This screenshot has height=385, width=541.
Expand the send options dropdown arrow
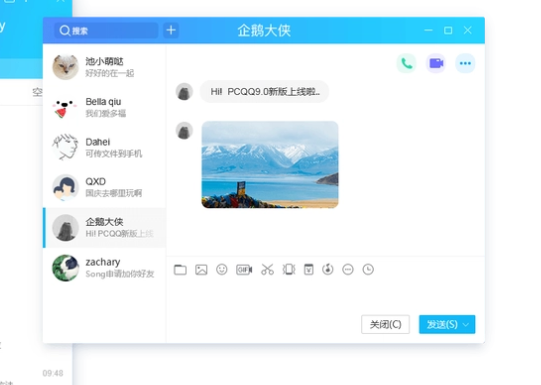point(466,325)
